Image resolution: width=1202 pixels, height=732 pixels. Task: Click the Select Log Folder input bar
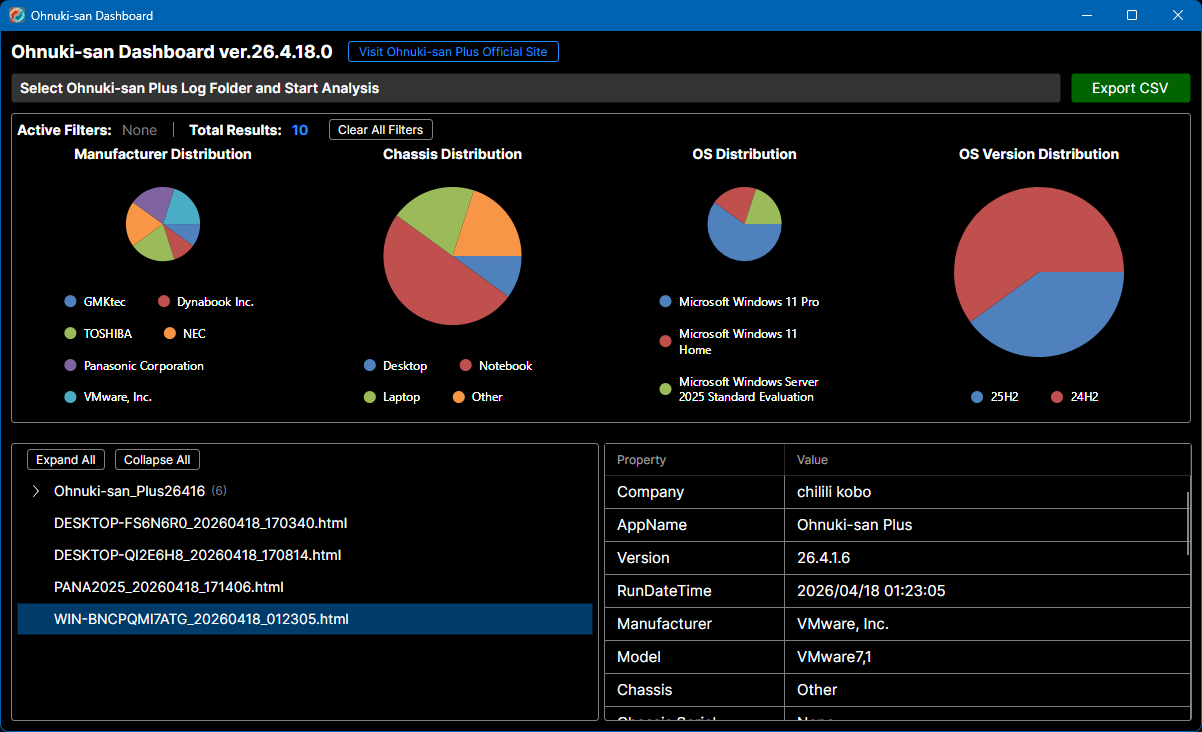[535, 87]
